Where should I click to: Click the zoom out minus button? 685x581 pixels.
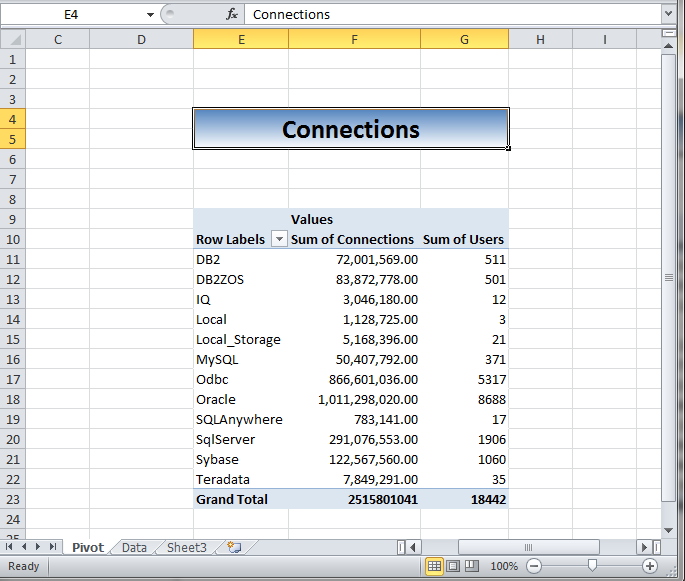click(533, 566)
